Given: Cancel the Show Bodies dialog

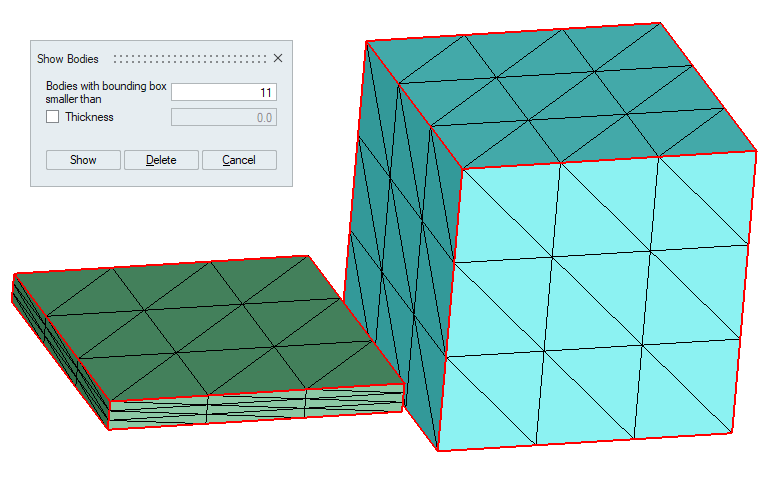Looking at the screenshot, I should tap(239, 160).
